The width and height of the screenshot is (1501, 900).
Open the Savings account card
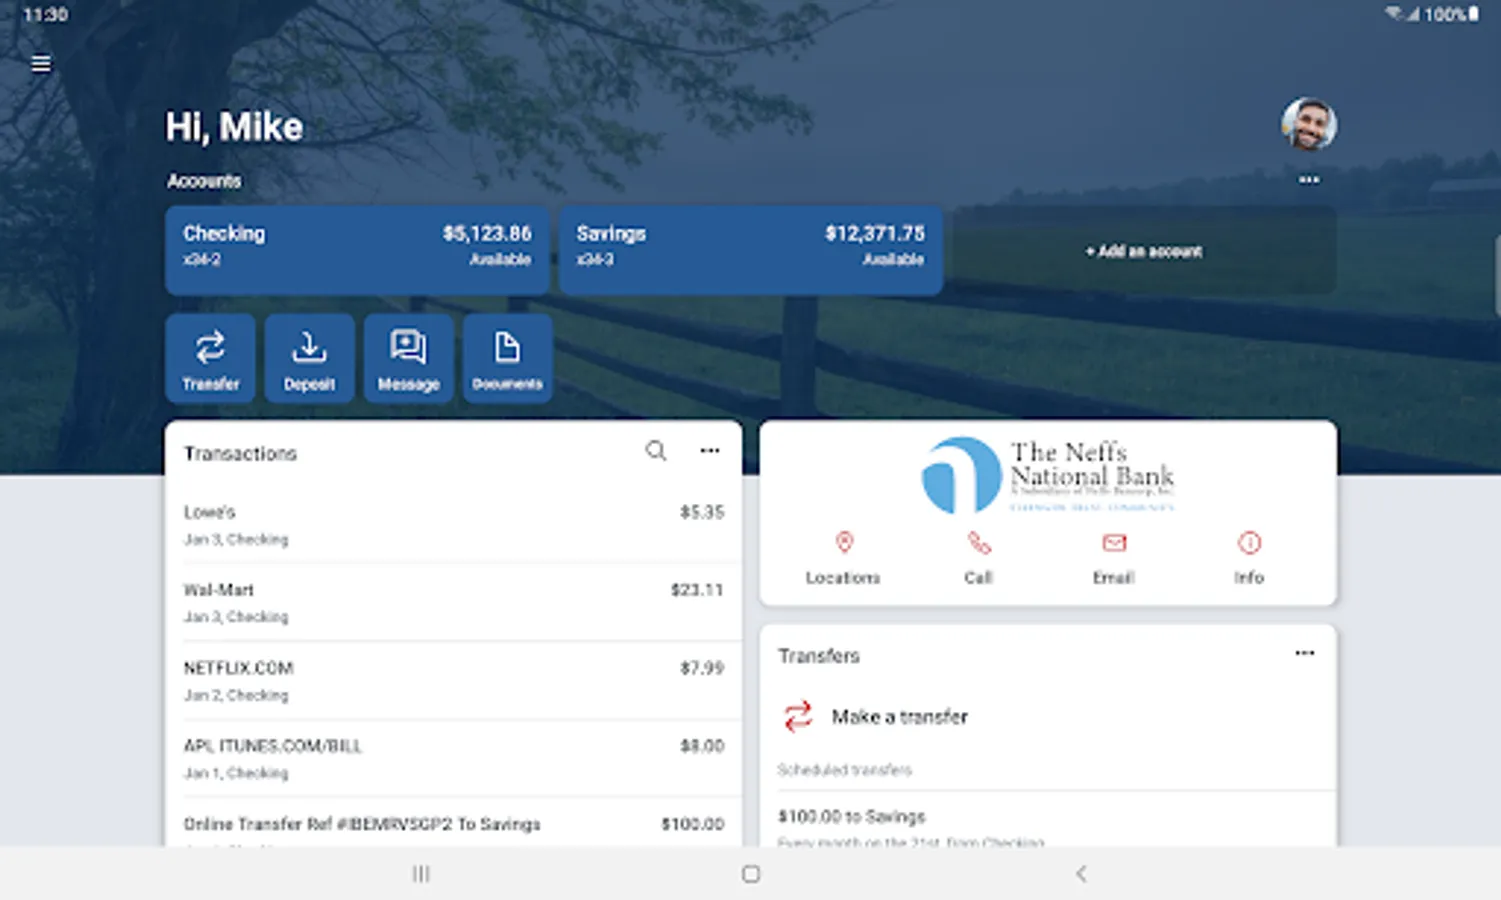[750, 250]
